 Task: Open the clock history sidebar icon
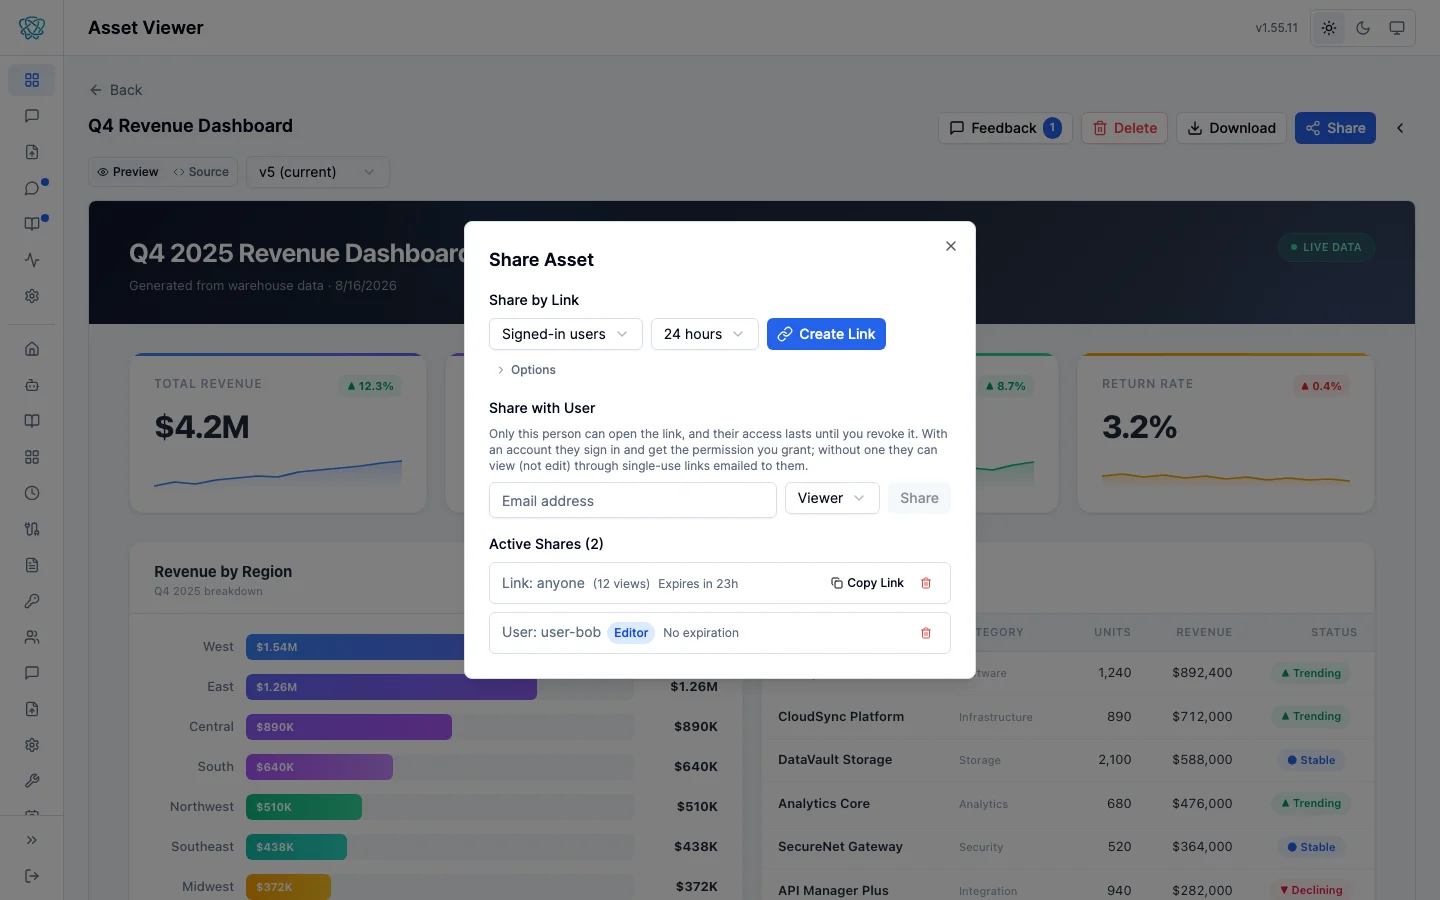coord(32,493)
